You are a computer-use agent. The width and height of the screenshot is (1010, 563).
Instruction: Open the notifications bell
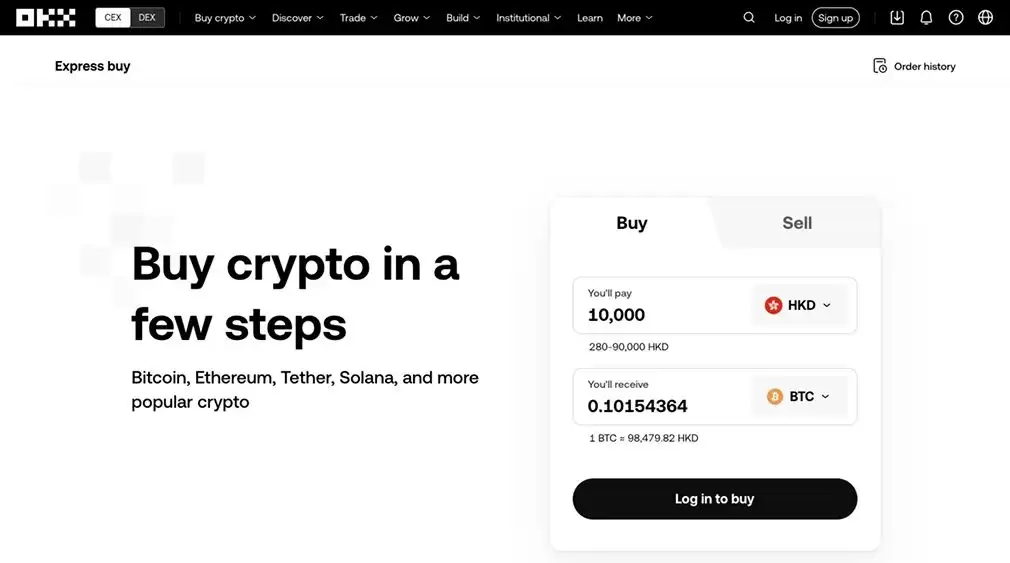pyautogui.click(x=926, y=17)
